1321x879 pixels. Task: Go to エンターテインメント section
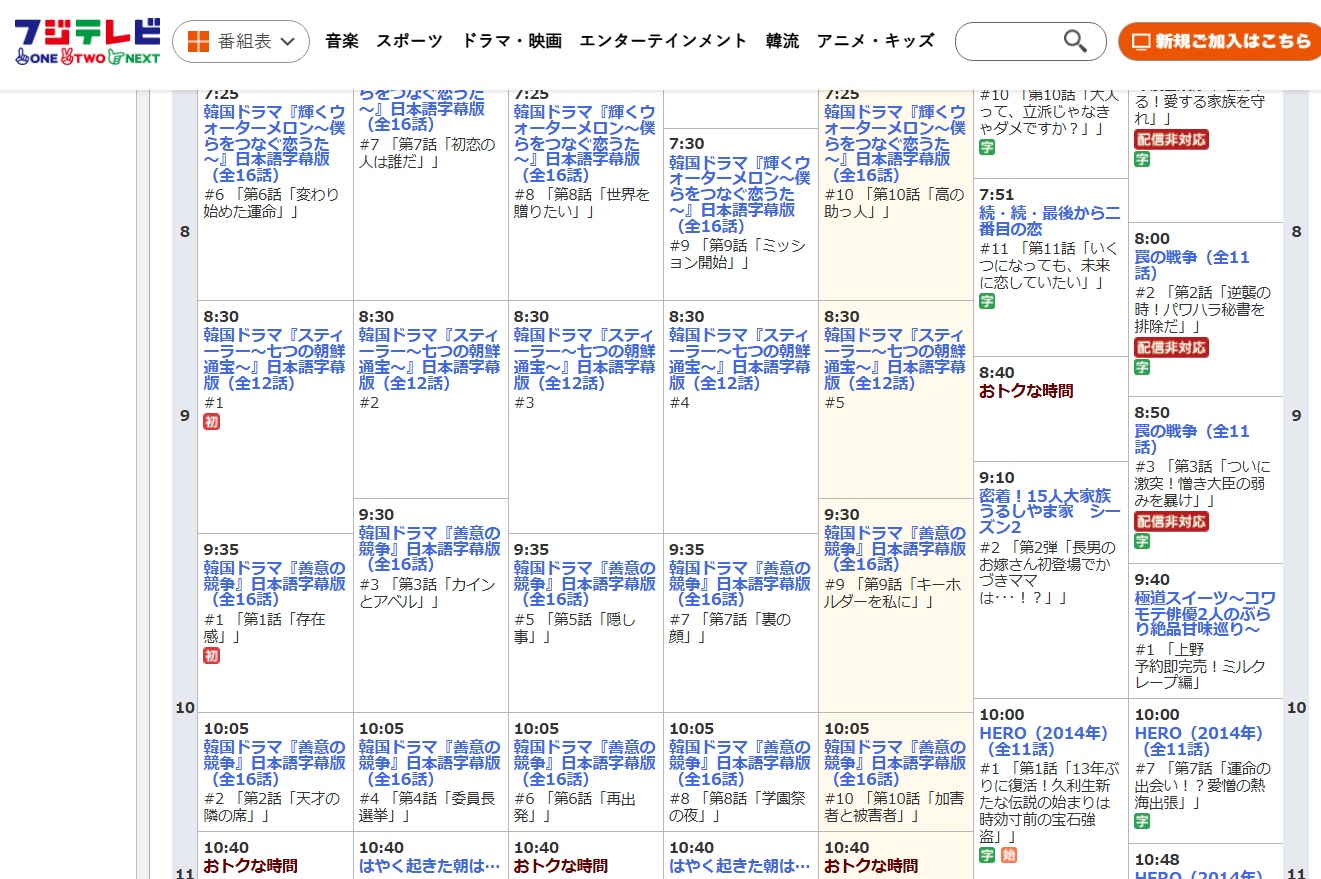pyautogui.click(x=663, y=41)
